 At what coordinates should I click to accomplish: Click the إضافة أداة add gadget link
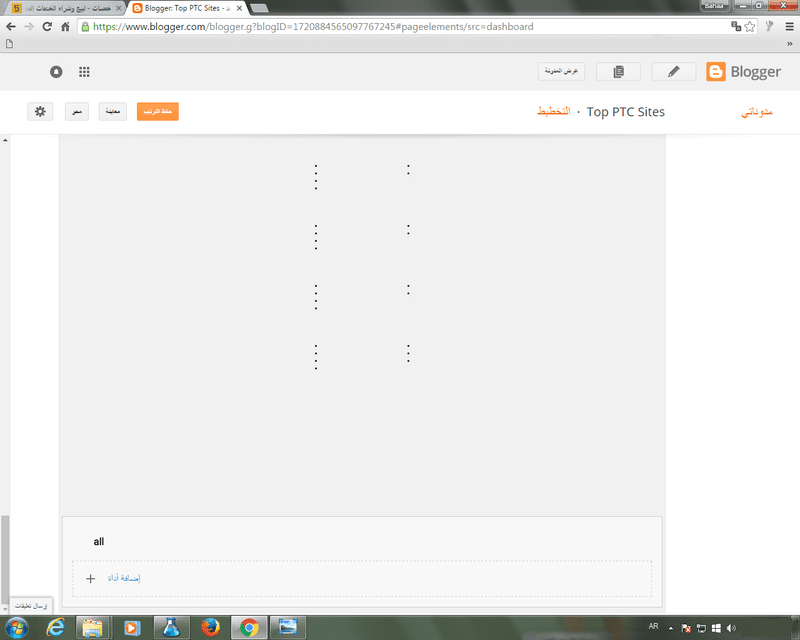(124, 578)
